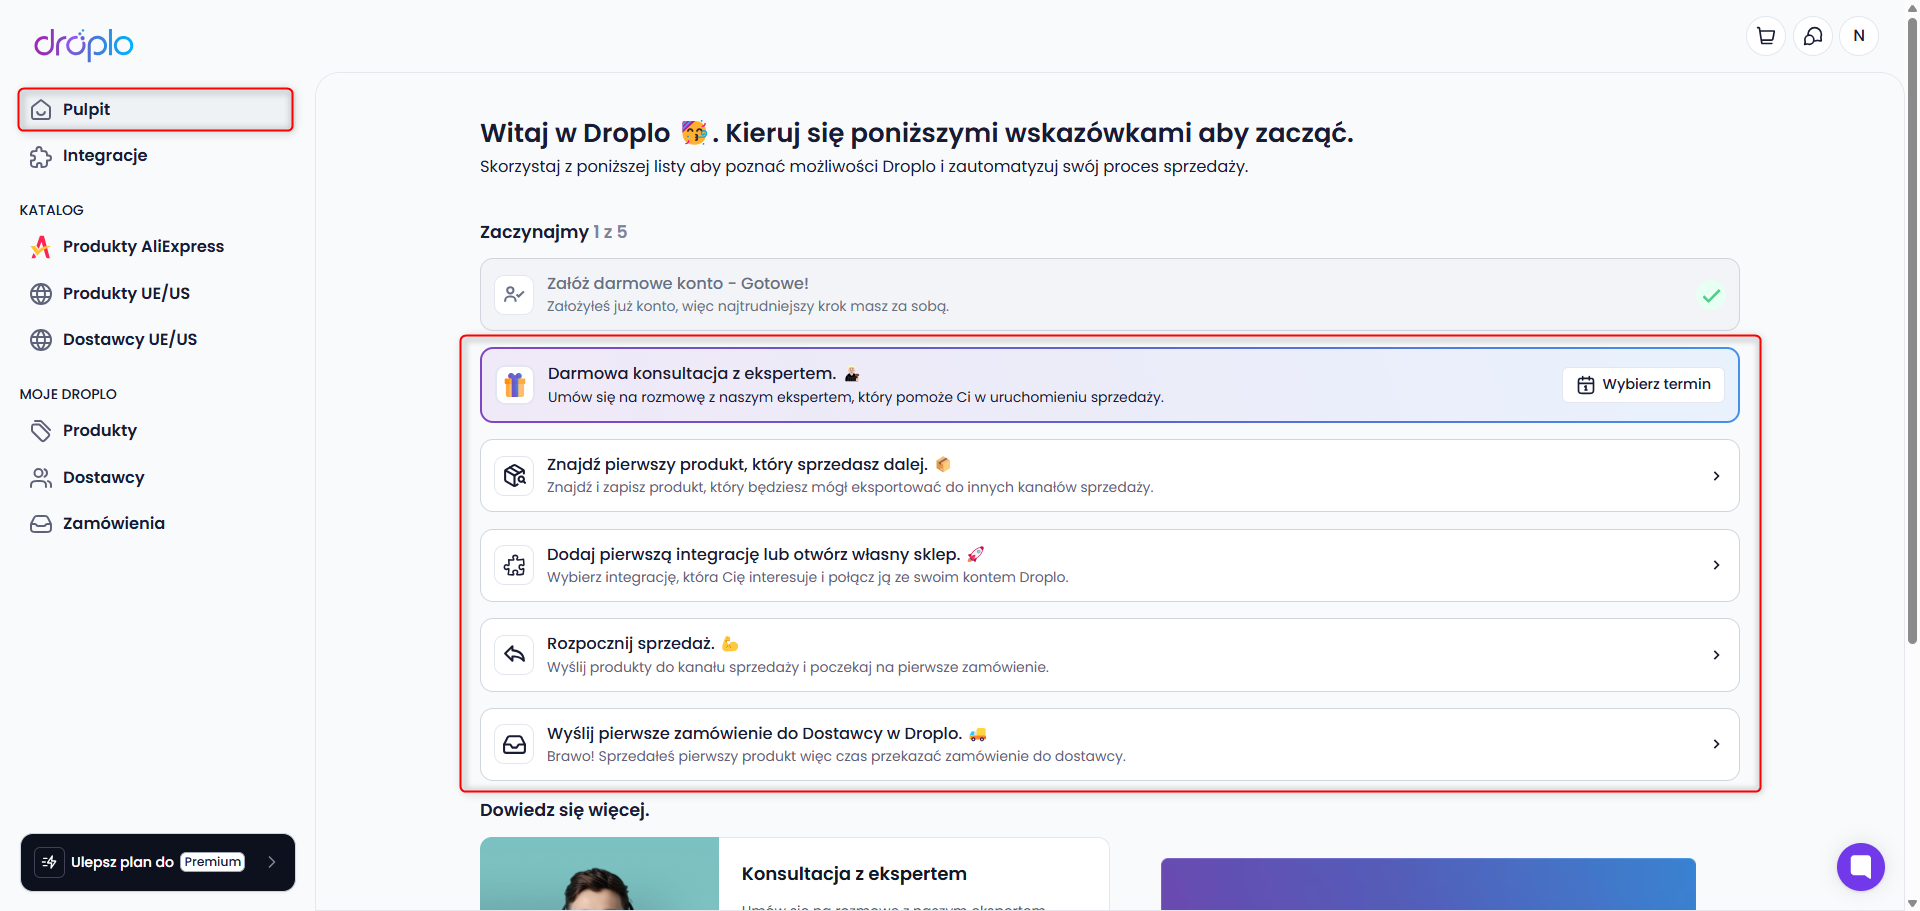Click the puzzle icon for first integration
Image resolution: width=1920 pixels, height=911 pixels.
point(515,566)
